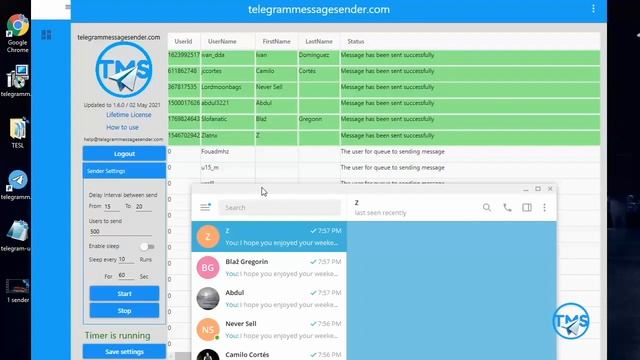Open Sender Settings section
Image resolution: width=640 pixels, height=360 pixels.
124,171
